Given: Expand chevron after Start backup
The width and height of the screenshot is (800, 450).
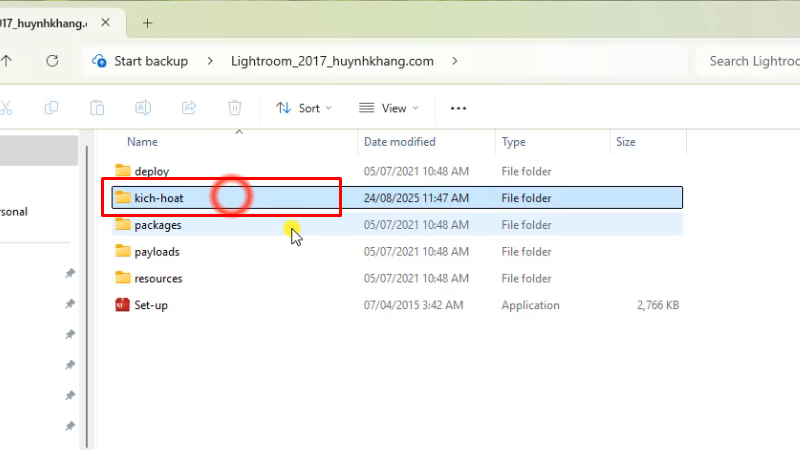Looking at the screenshot, I should (210, 61).
